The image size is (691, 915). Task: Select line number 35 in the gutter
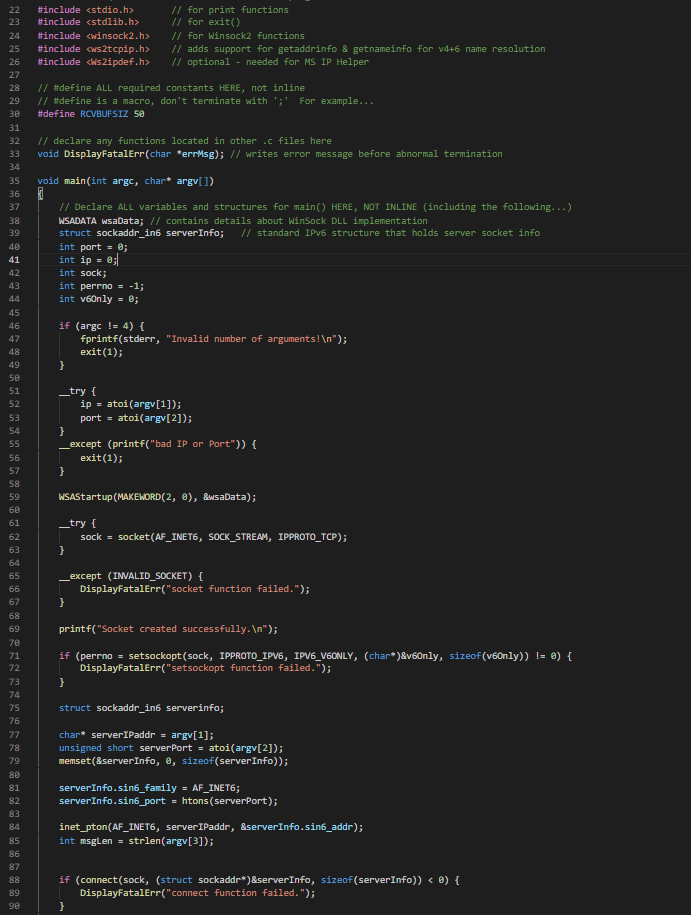click(x=14, y=181)
